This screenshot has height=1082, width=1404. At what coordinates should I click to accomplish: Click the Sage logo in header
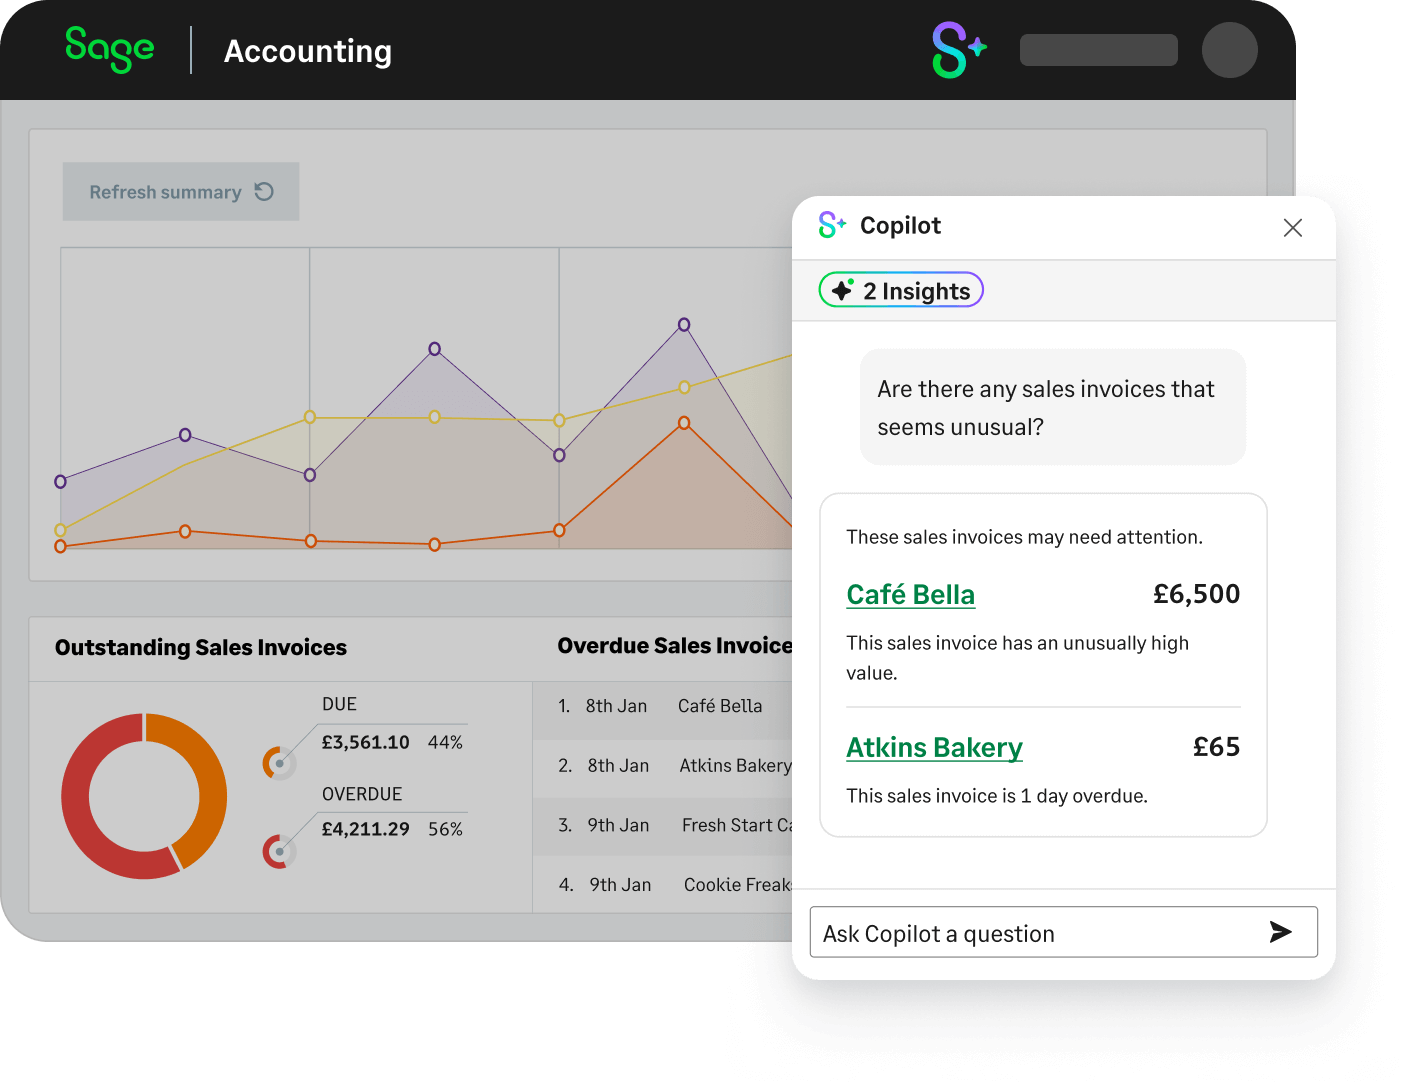coord(109,49)
